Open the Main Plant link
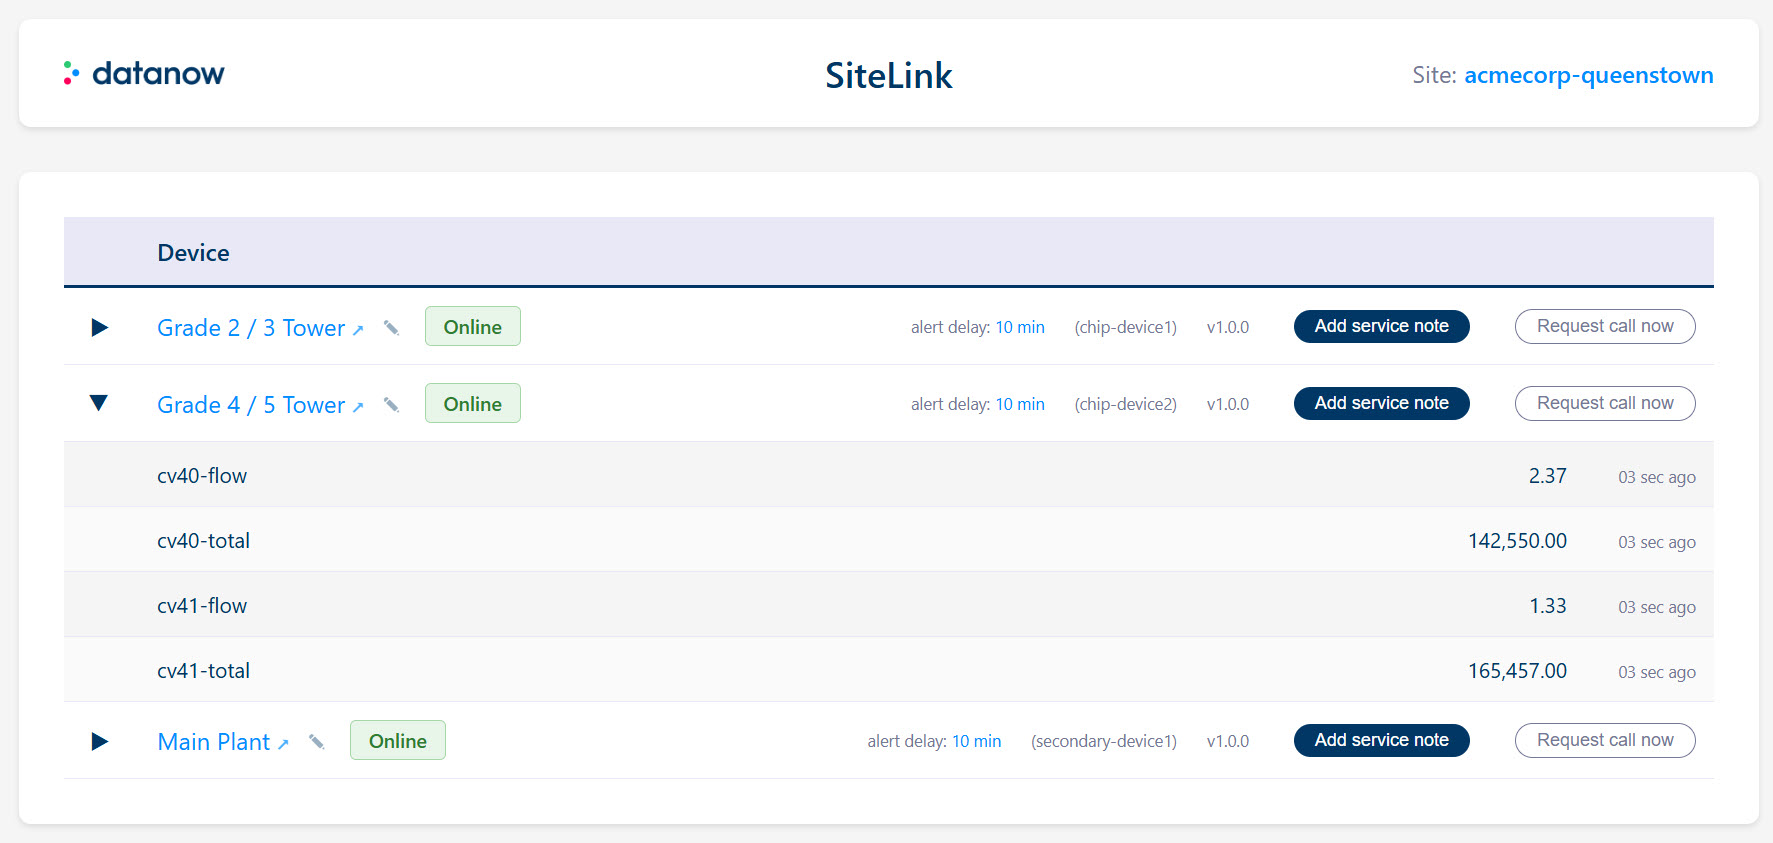Image resolution: width=1773 pixels, height=843 pixels. coord(223,742)
